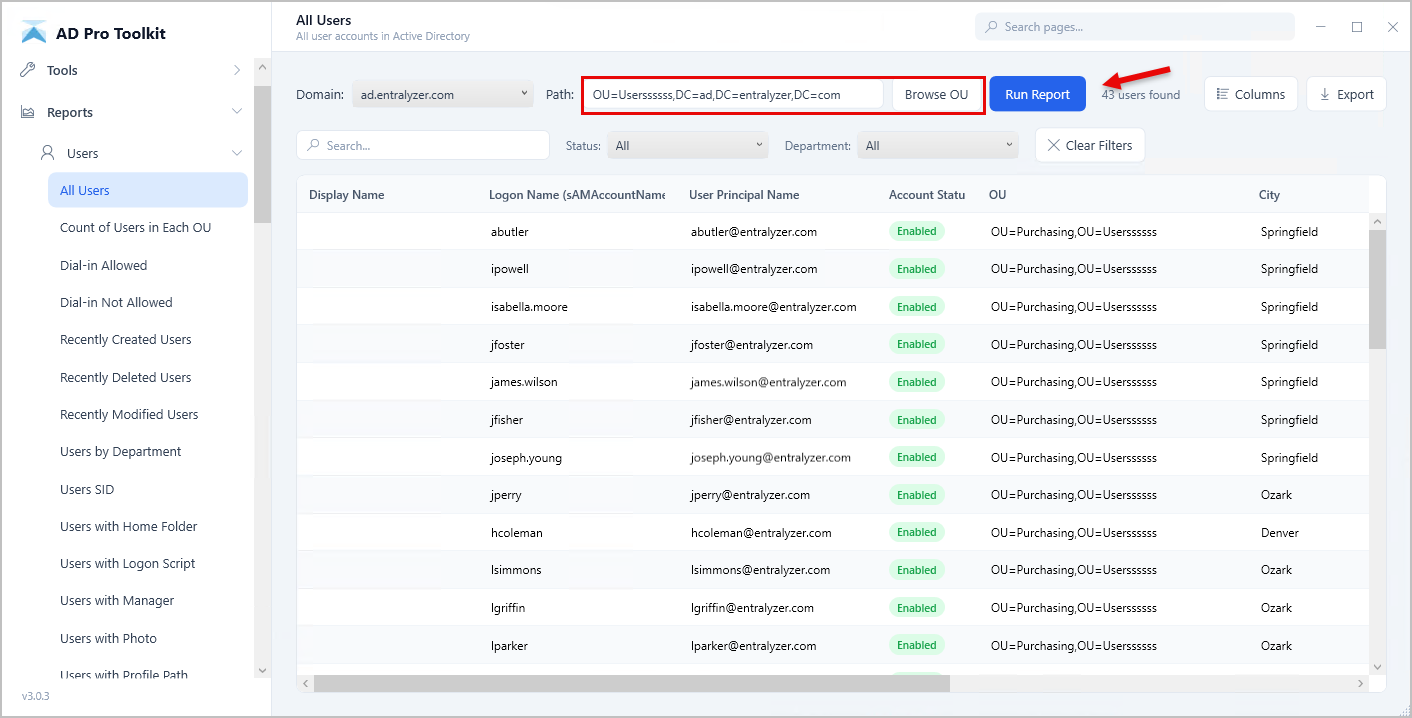The image size is (1412, 718).
Task: Open the Reports section icon
Action: [x=27, y=111]
